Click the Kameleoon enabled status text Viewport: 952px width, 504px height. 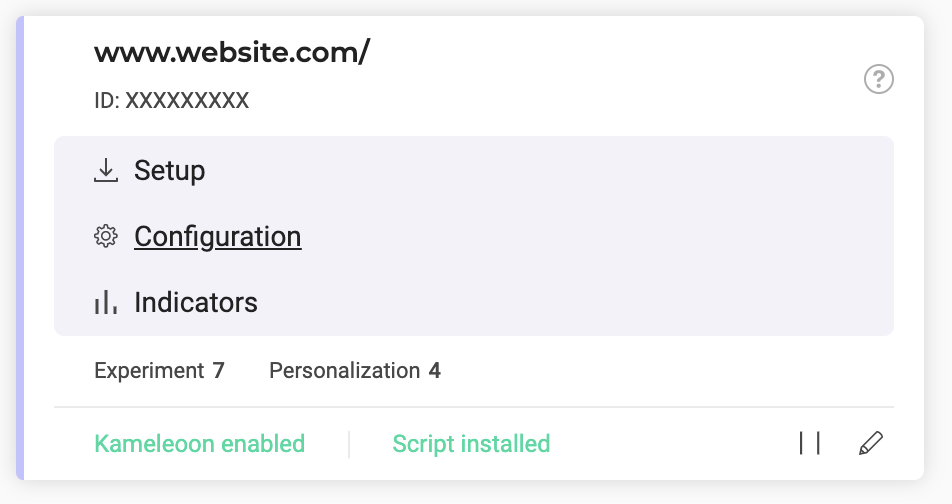tap(199, 444)
